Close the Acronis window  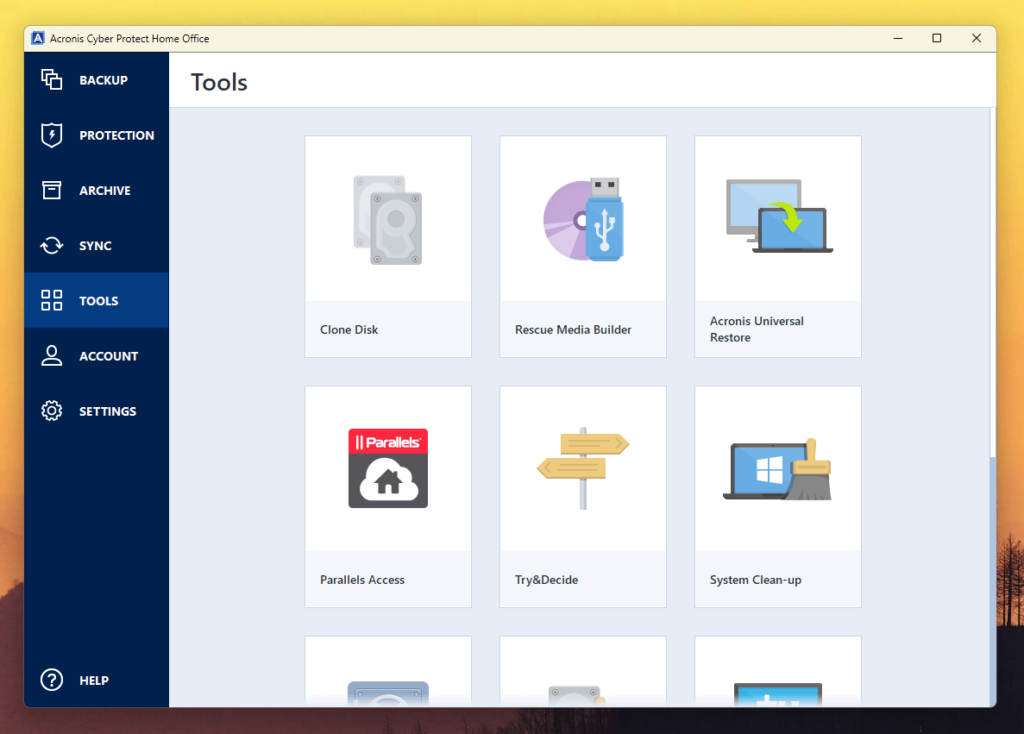point(976,39)
